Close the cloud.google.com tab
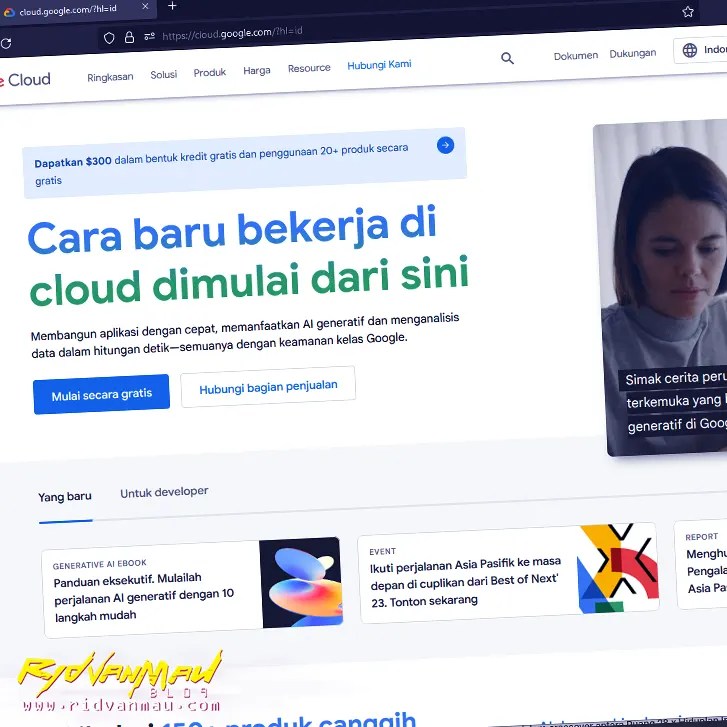727x727 pixels. [145, 6]
